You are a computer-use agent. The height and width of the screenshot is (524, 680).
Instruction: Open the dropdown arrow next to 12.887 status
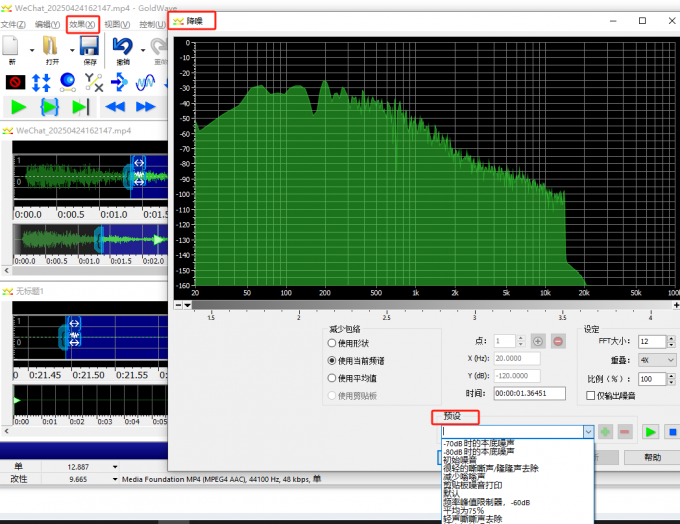115,467
